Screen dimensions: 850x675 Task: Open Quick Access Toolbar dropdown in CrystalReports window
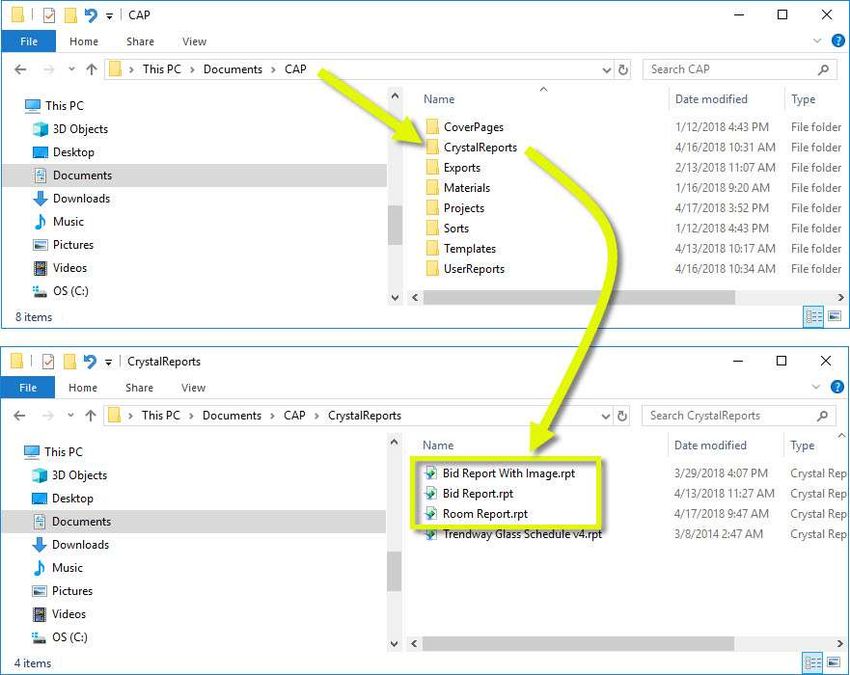tap(108, 362)
